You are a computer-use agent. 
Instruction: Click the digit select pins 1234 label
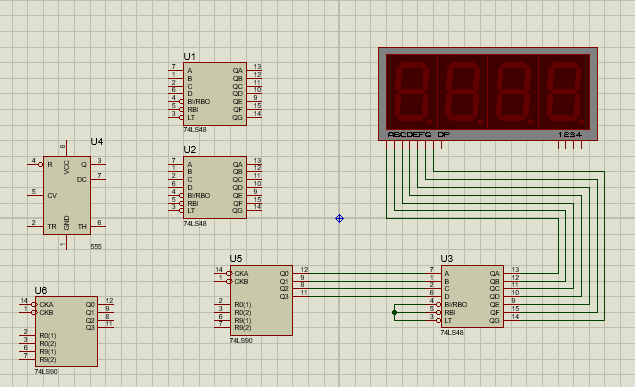tap(570, 134)
